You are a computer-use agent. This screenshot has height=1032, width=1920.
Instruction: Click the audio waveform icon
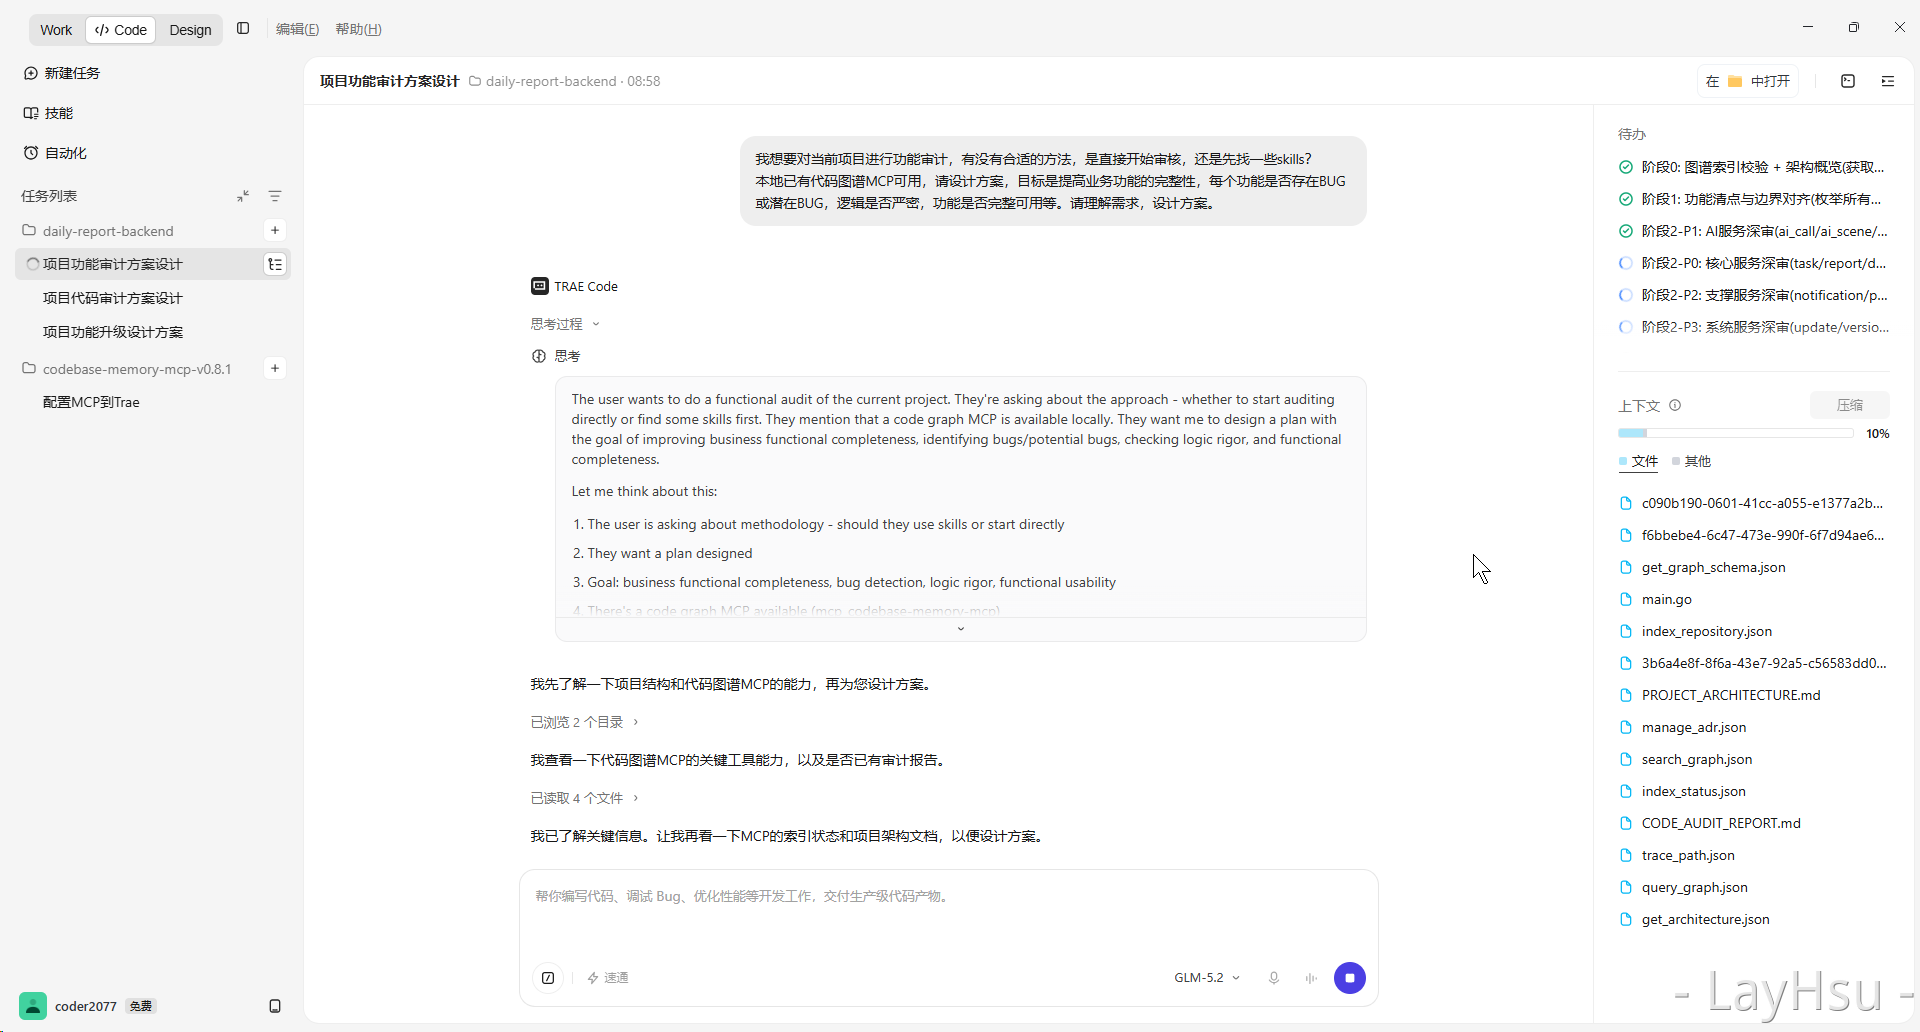1311,978
